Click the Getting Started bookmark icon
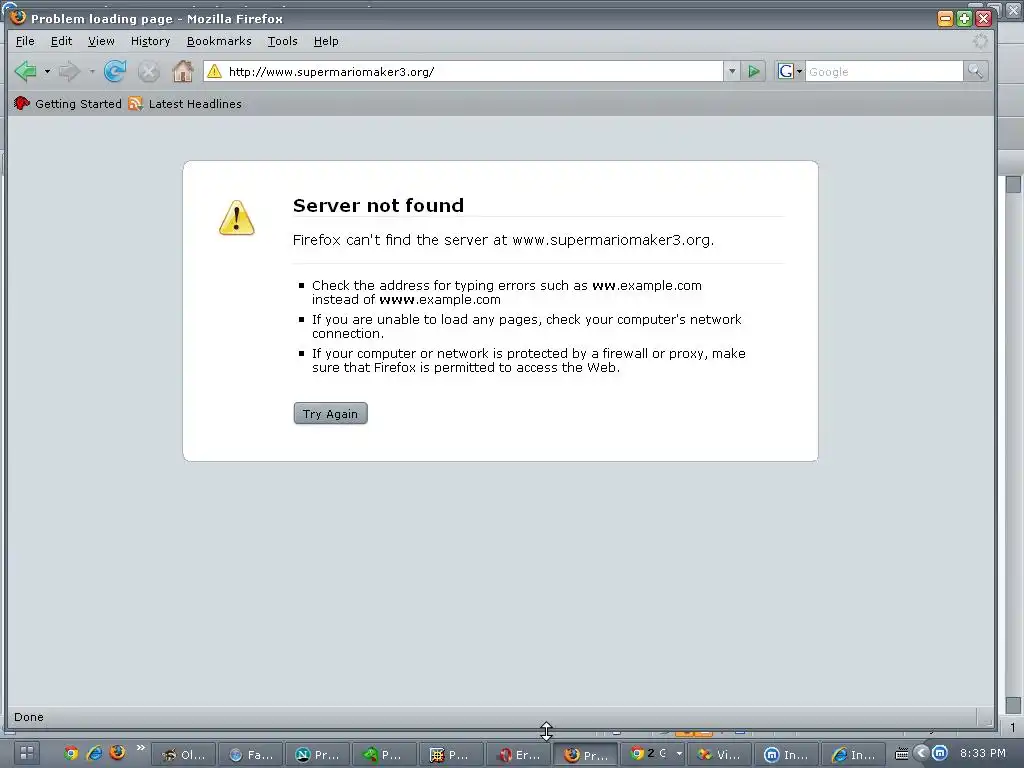The width and height of the screenshot is (1024, 768). (22, 103)
